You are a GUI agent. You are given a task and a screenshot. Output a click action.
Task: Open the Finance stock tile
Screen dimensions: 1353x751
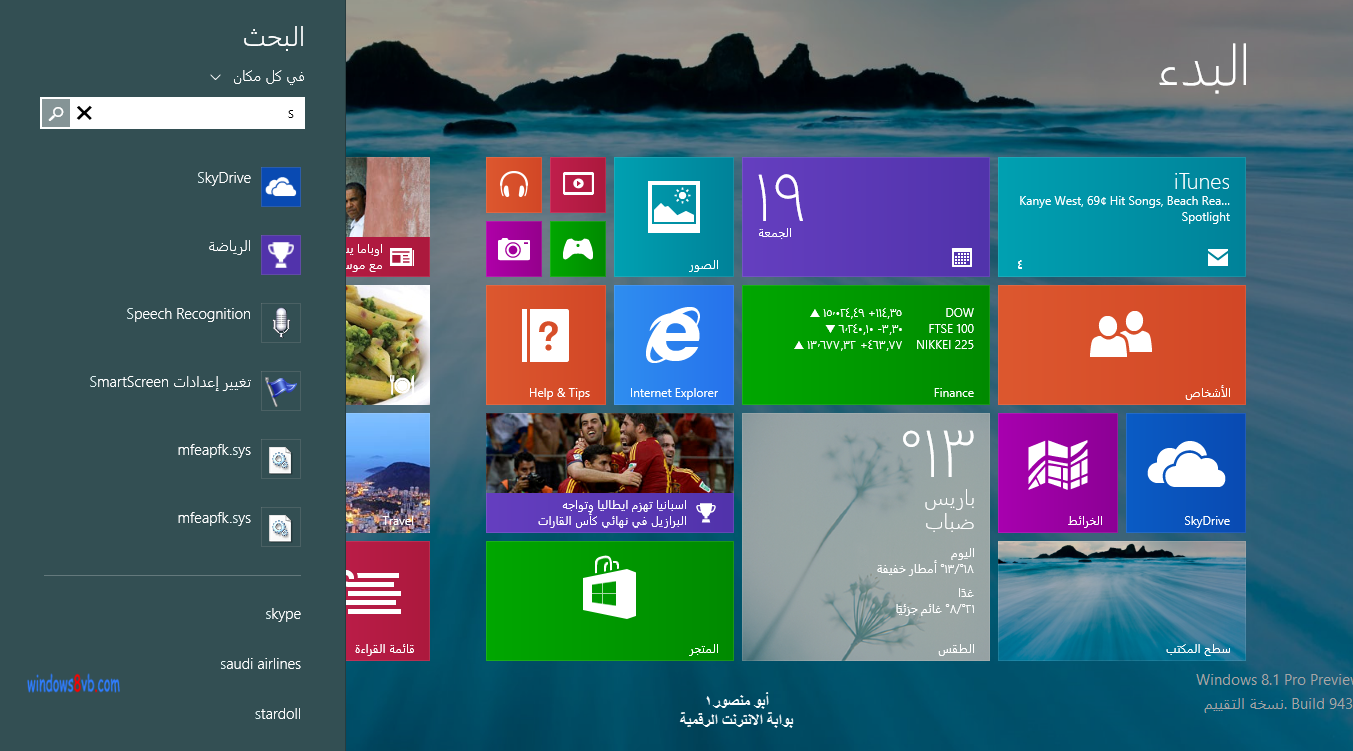tap(865, 345)
